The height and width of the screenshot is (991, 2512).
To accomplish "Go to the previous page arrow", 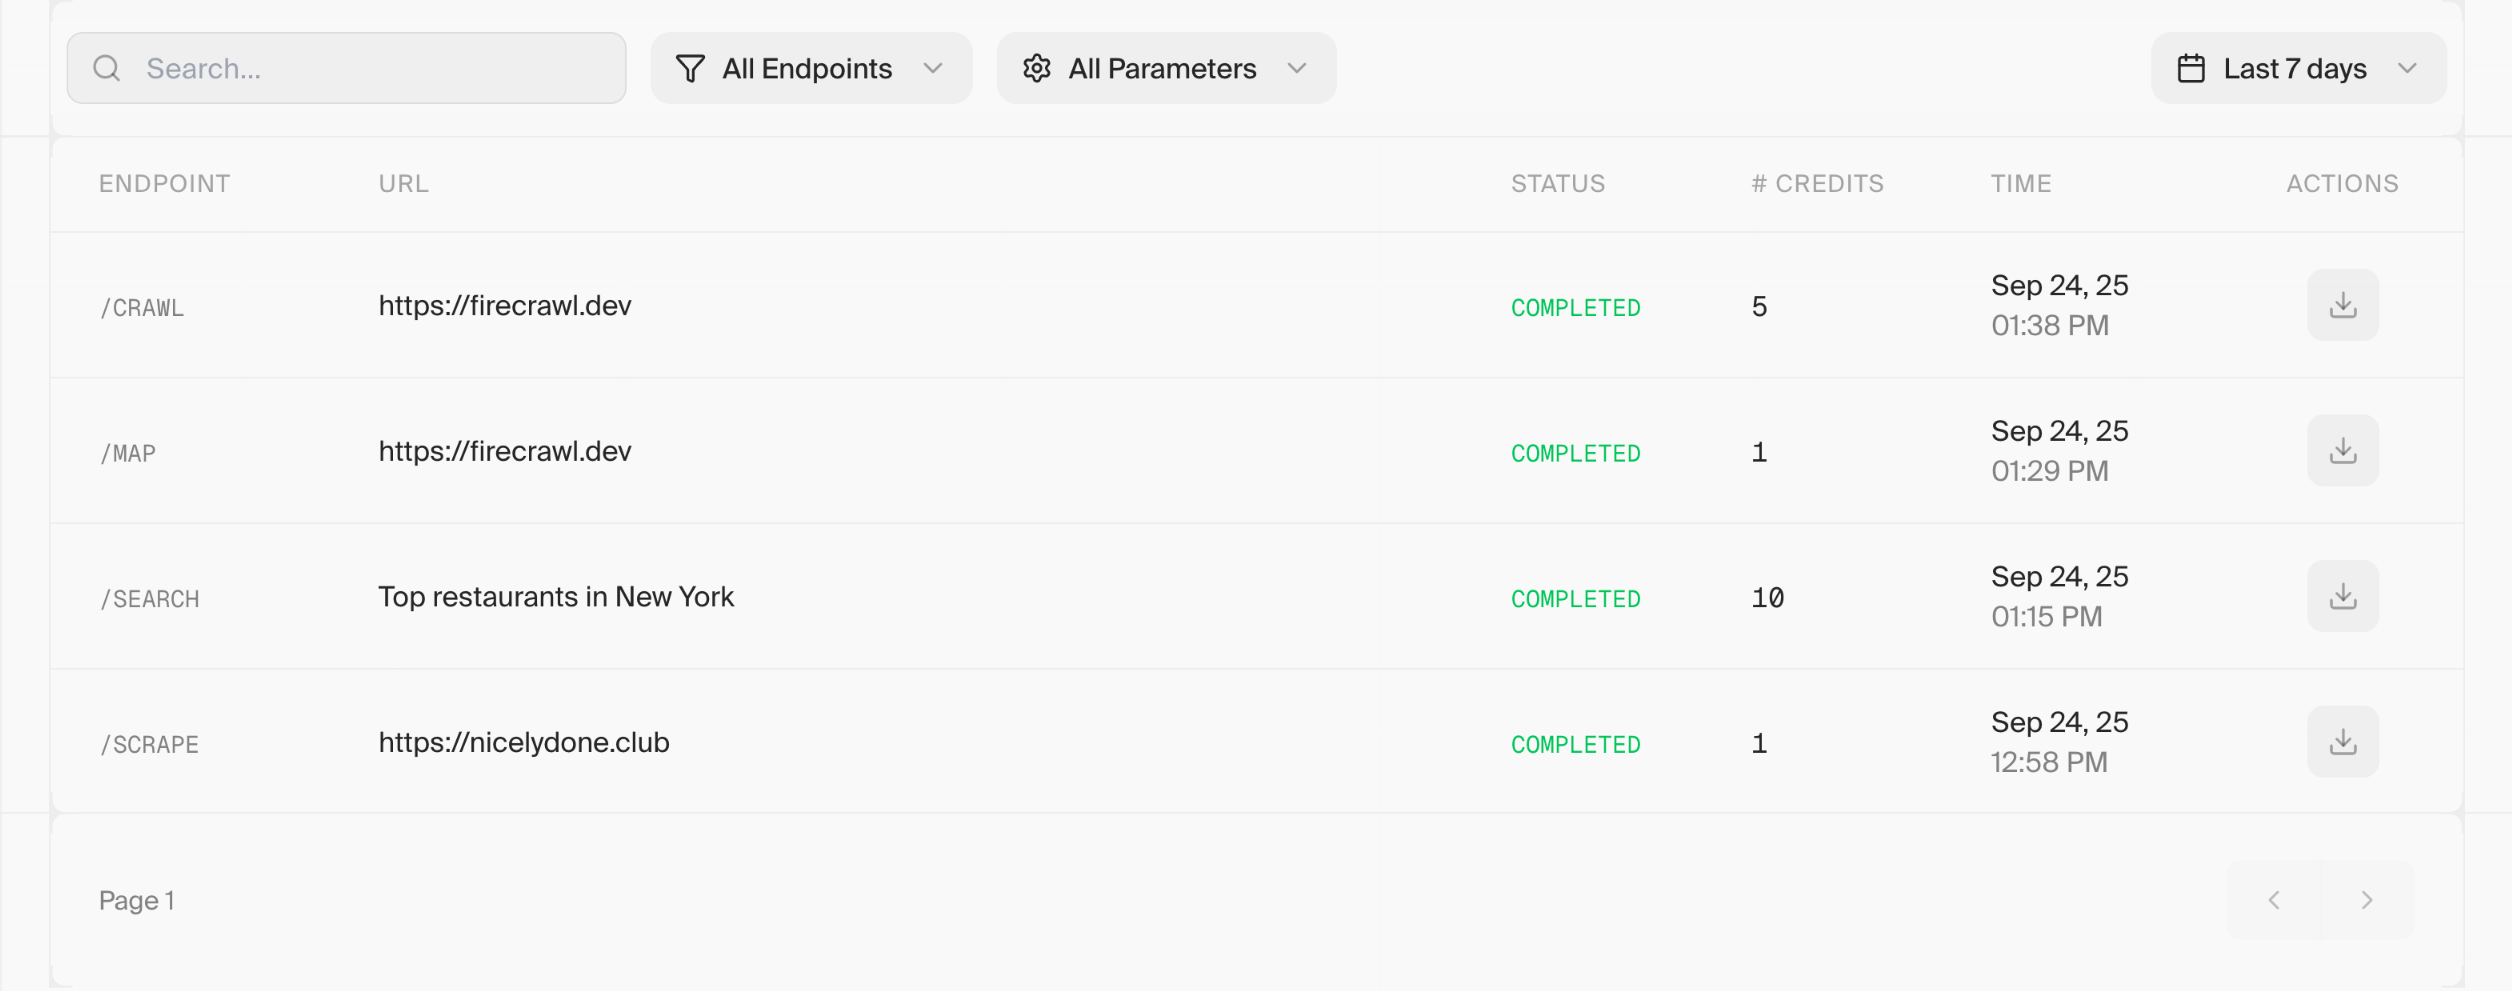I will pos(2273,900).
